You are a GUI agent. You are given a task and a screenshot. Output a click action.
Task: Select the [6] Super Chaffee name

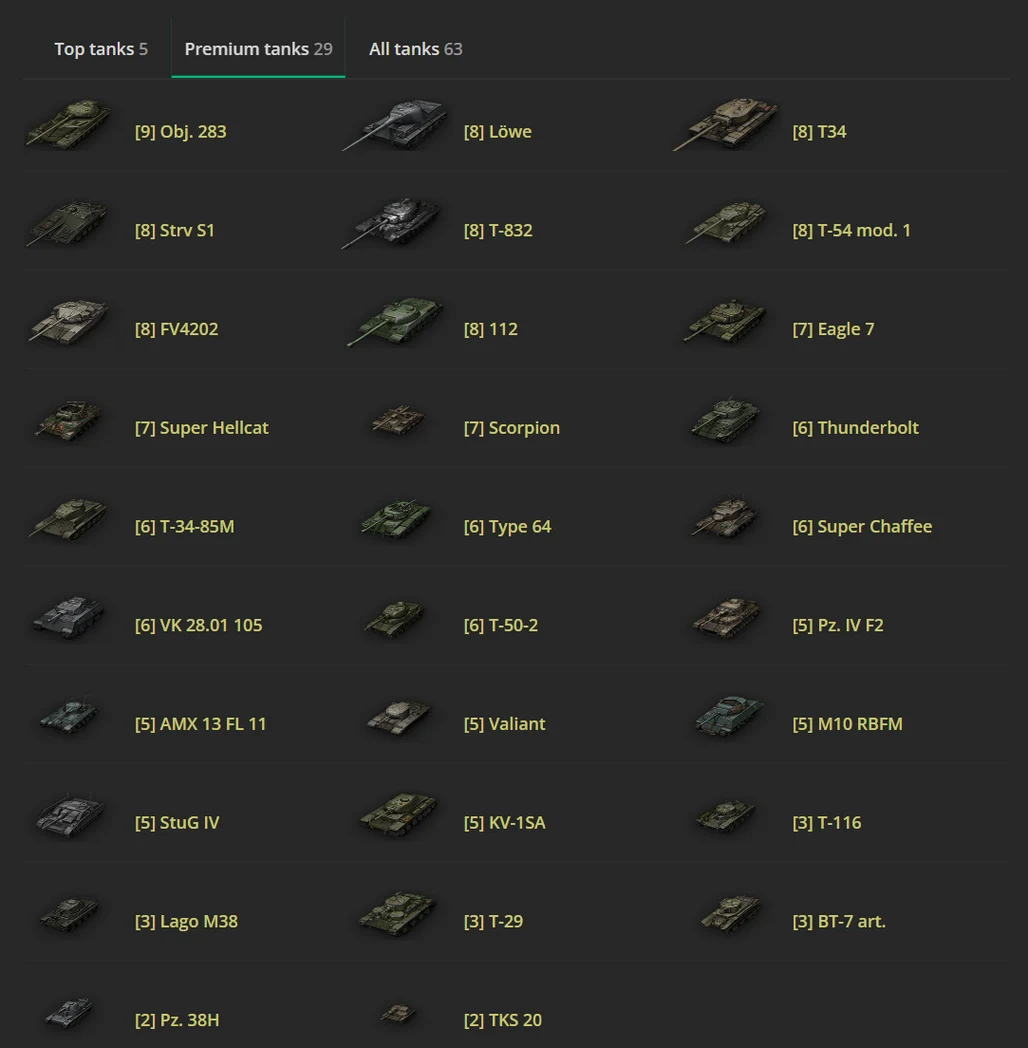coord(862,527)
